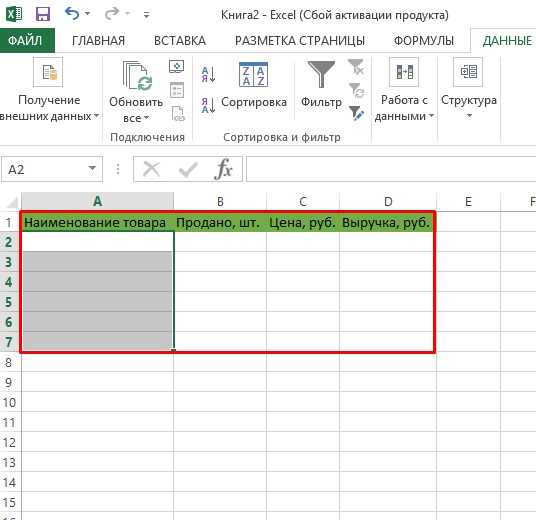Open the Работа с данными menu
Image resolution: width=536 pixels, height=520 pixels.
point(404,90)
